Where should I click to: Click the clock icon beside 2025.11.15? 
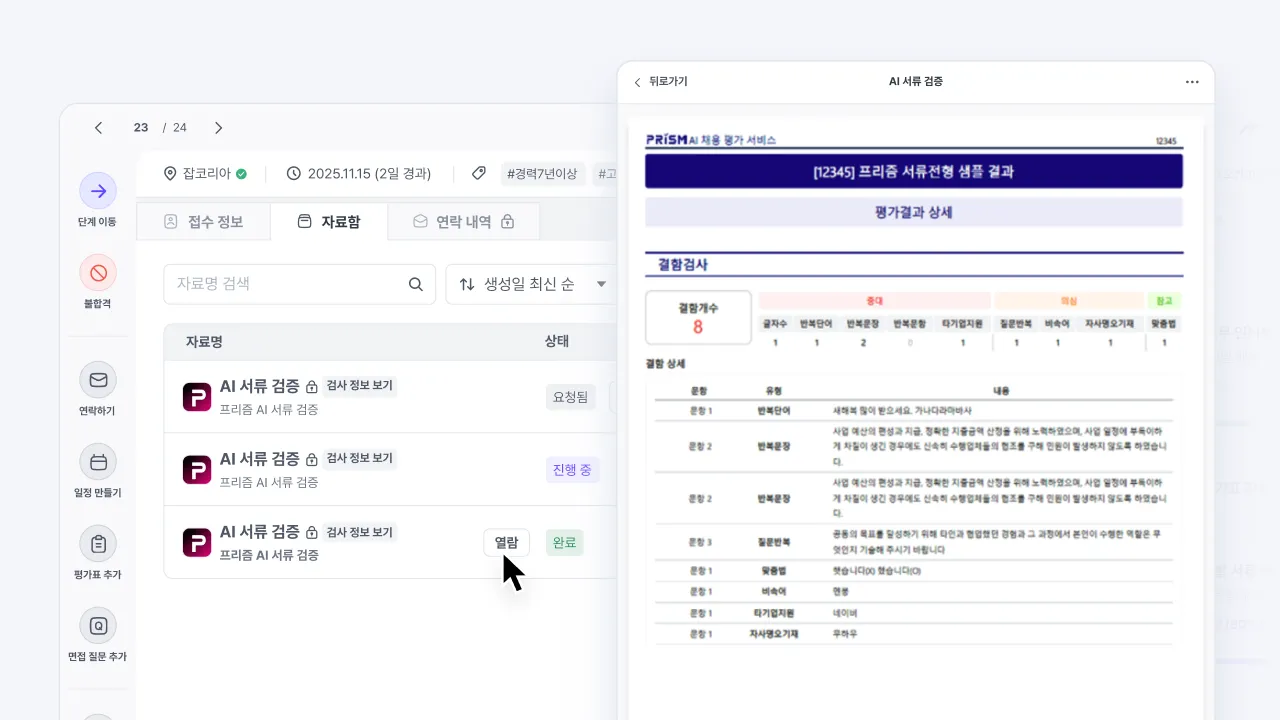294,173
